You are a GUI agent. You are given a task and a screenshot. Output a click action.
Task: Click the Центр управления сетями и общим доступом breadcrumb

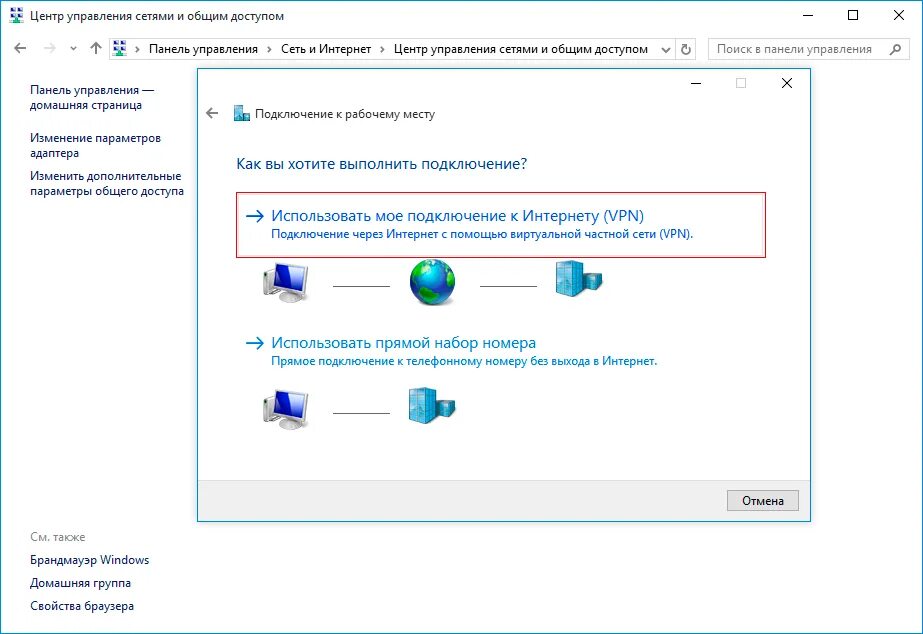(520, 49)
